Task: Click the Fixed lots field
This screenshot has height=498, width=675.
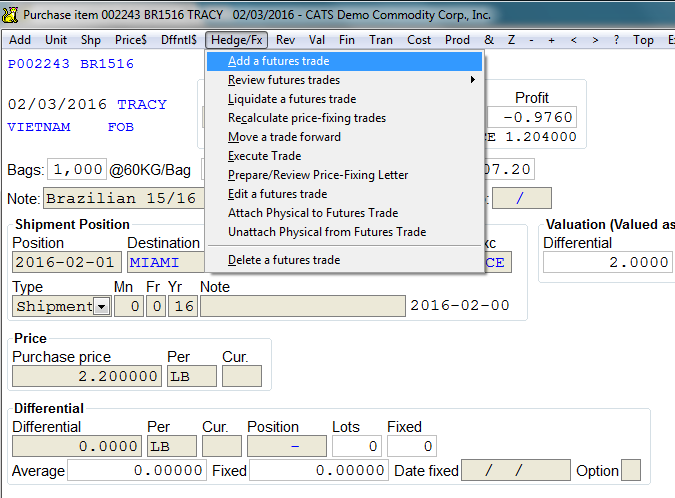Action: [x=412, y=446]
